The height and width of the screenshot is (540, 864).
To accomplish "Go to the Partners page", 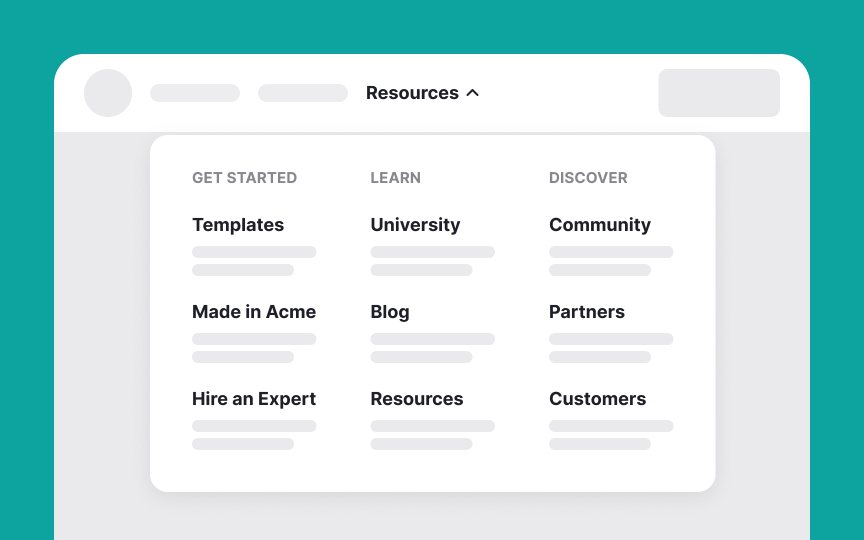I will (x=587, y=312).
